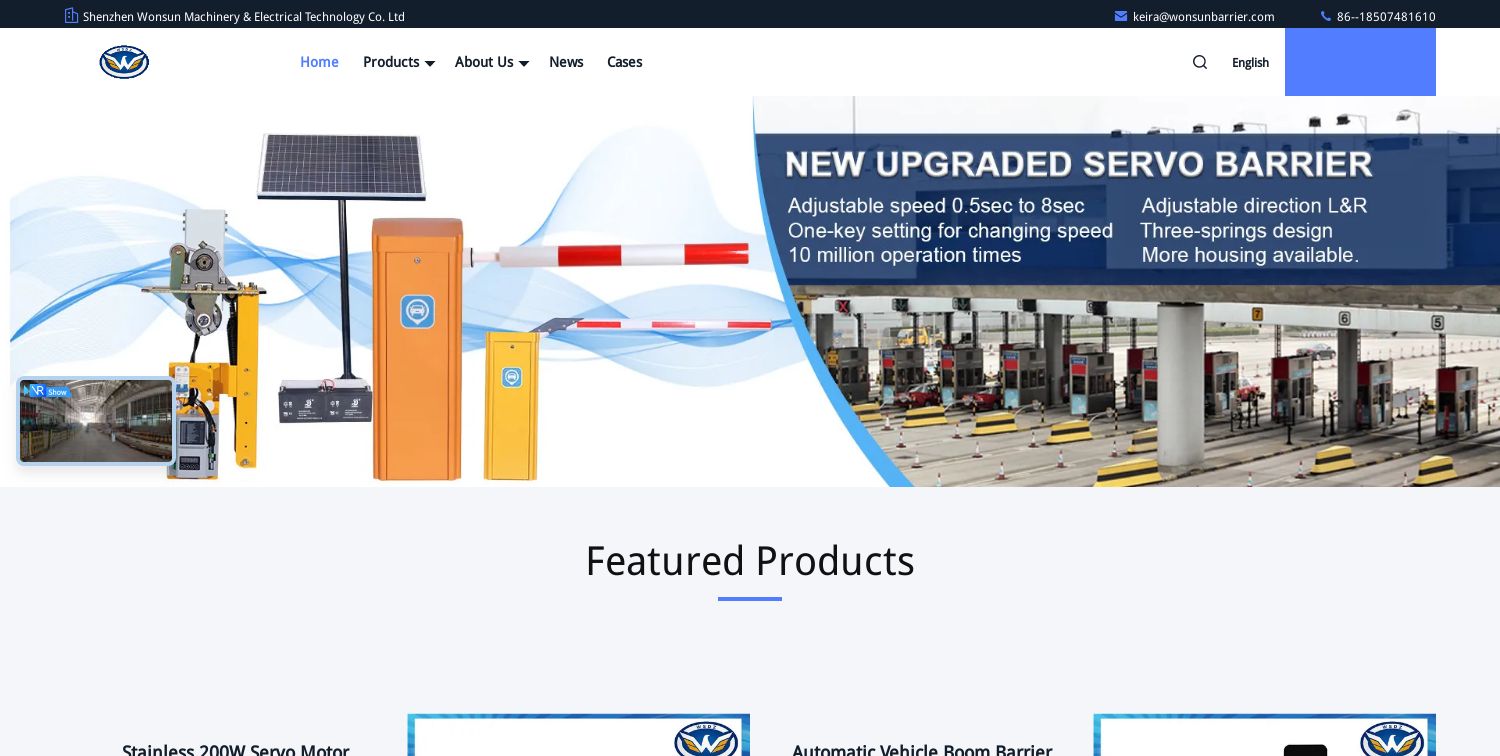Open the search tool via magnifier icon
The height and width of the screenshot is (756, 1500).
[x=1200, y=62]
